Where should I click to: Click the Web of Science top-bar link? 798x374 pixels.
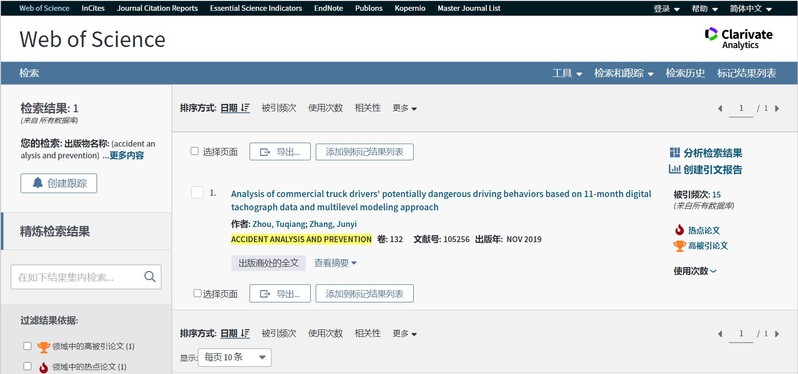click(x=44, y=8)
